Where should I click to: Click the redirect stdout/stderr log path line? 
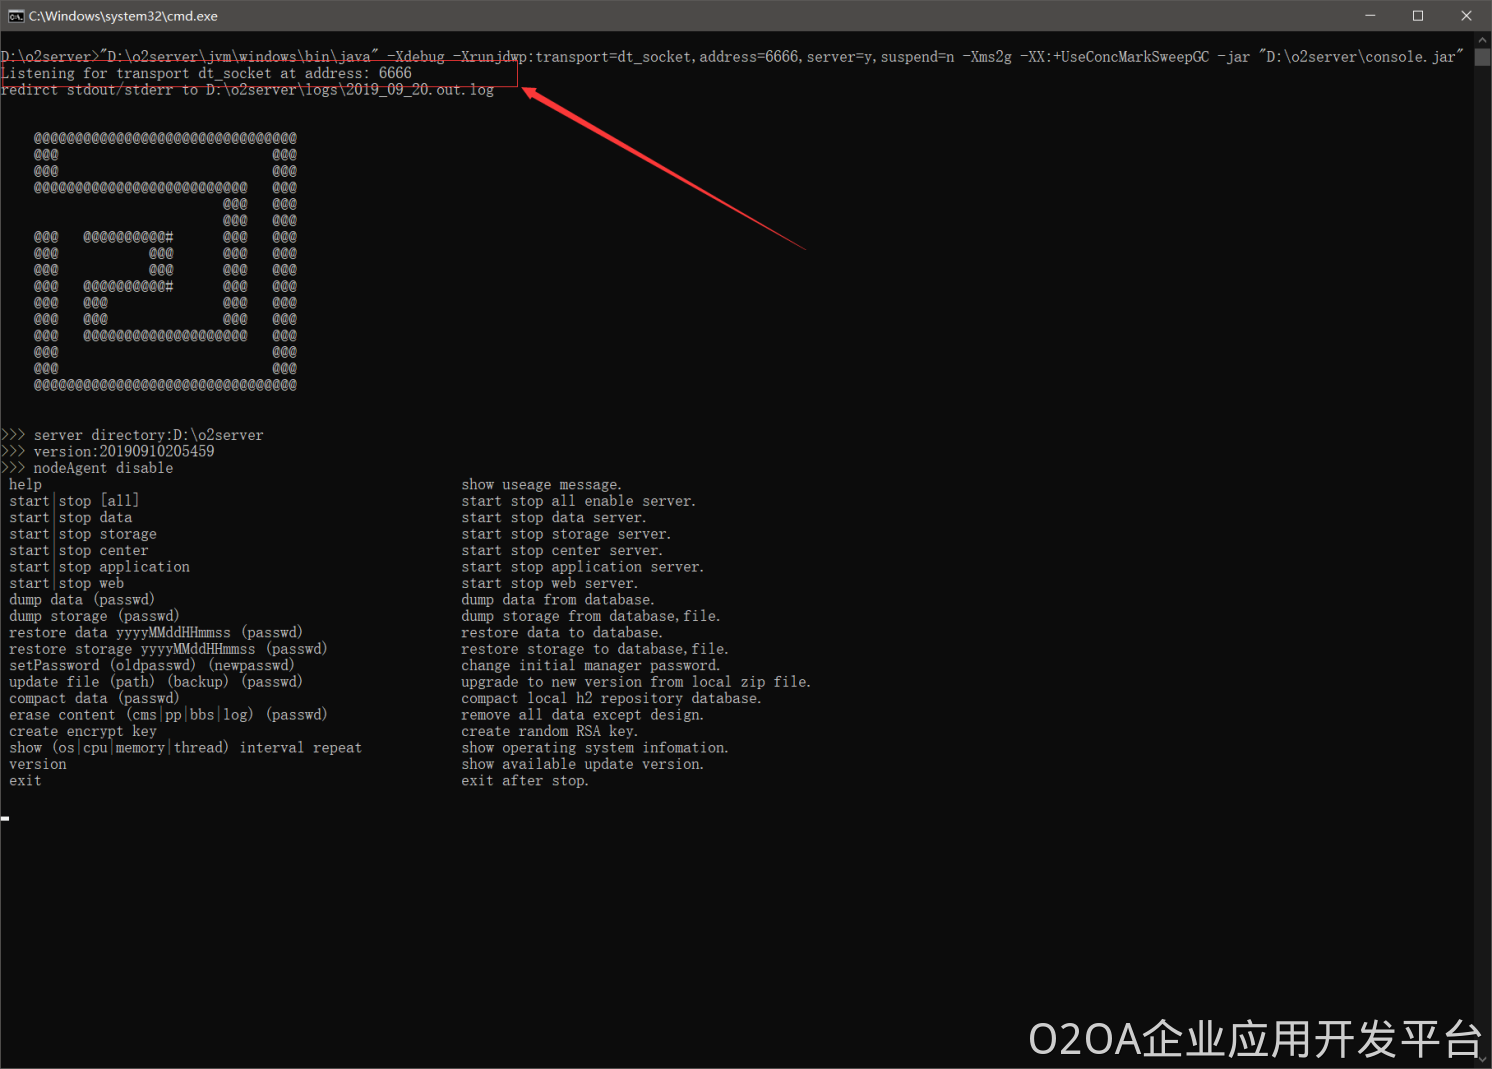248,90
